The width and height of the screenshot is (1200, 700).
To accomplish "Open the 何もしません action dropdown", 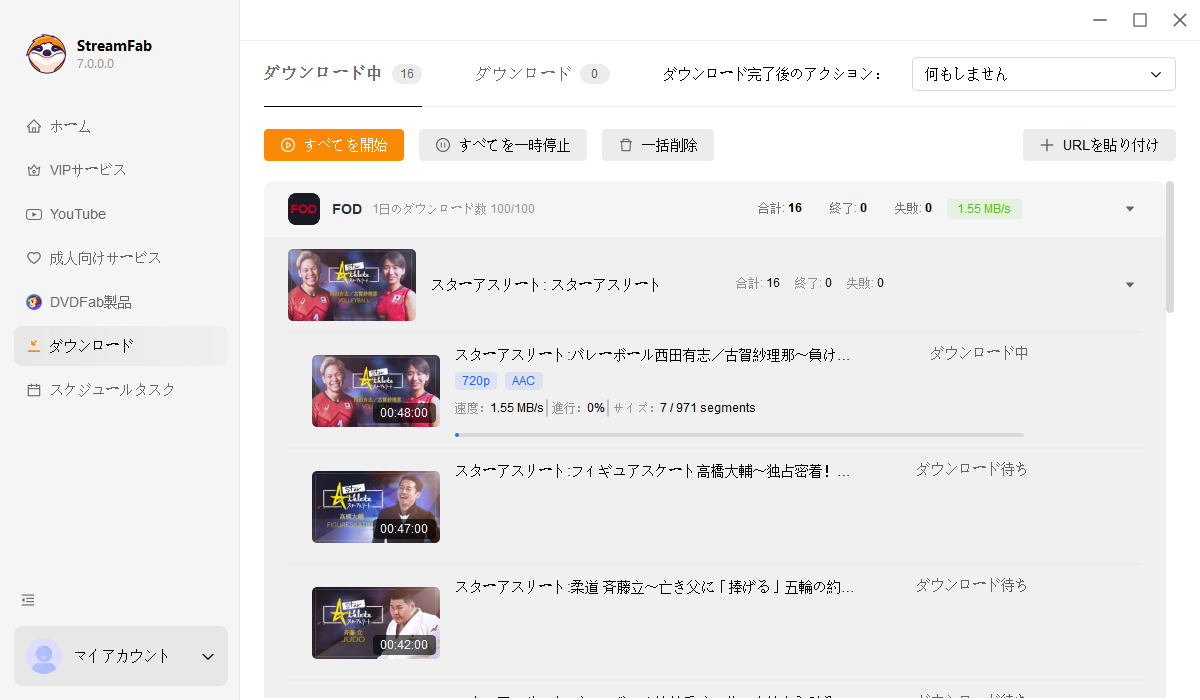I will [1043, 73].
